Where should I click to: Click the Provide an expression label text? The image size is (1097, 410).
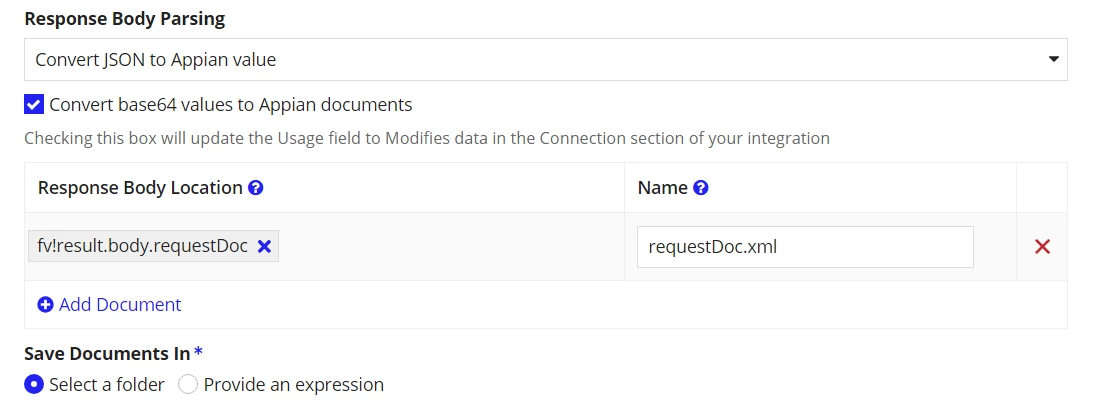(x=294, y=384)
